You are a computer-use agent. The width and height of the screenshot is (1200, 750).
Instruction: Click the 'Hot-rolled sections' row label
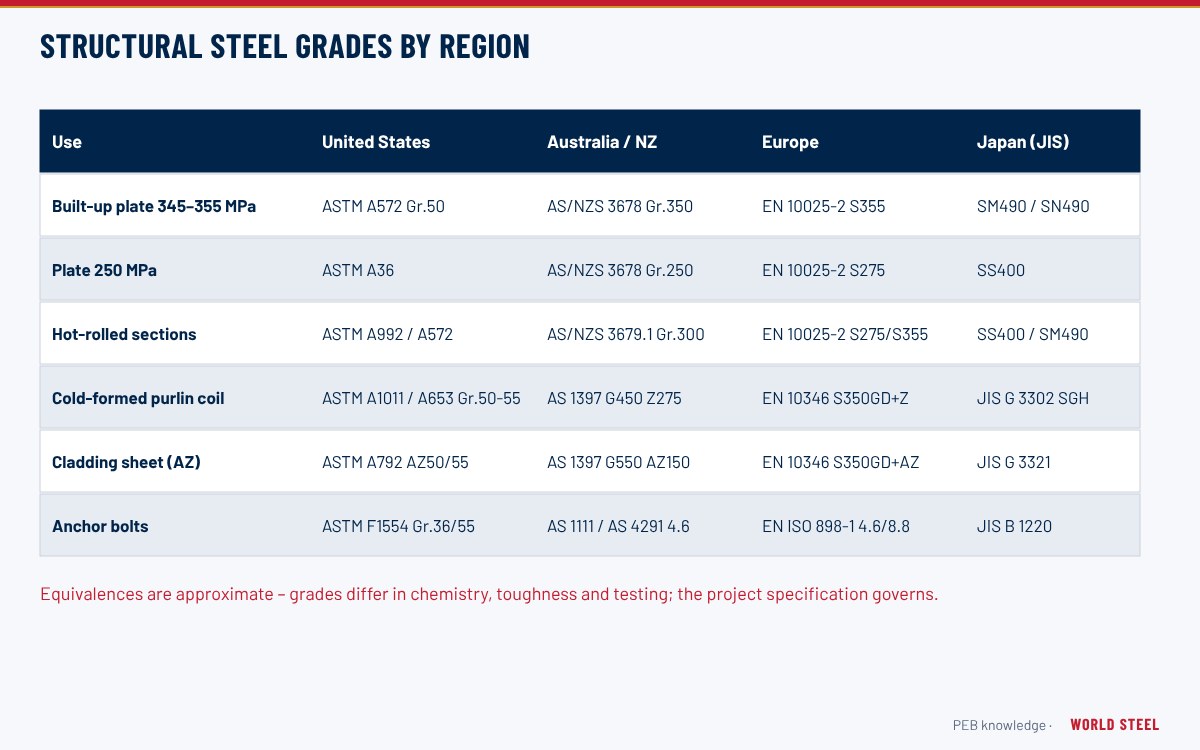[x=124, y=334]
